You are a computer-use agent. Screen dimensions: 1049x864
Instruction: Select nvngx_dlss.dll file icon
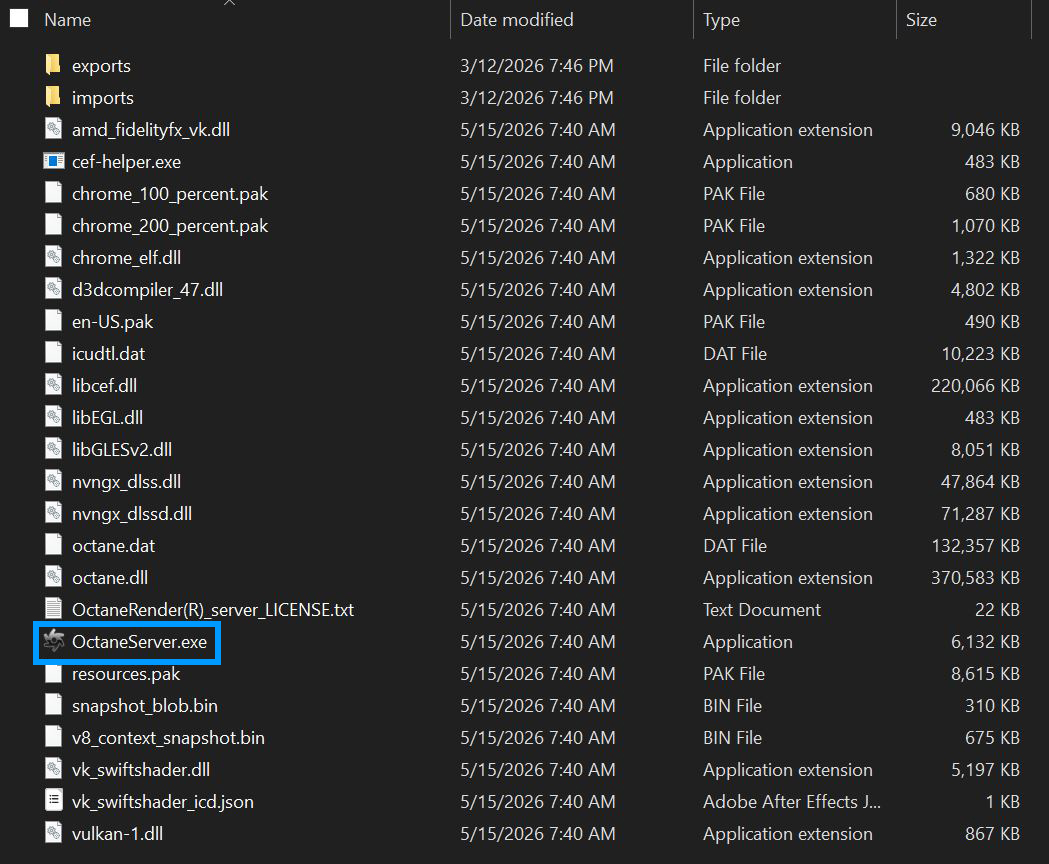(54, 481)
